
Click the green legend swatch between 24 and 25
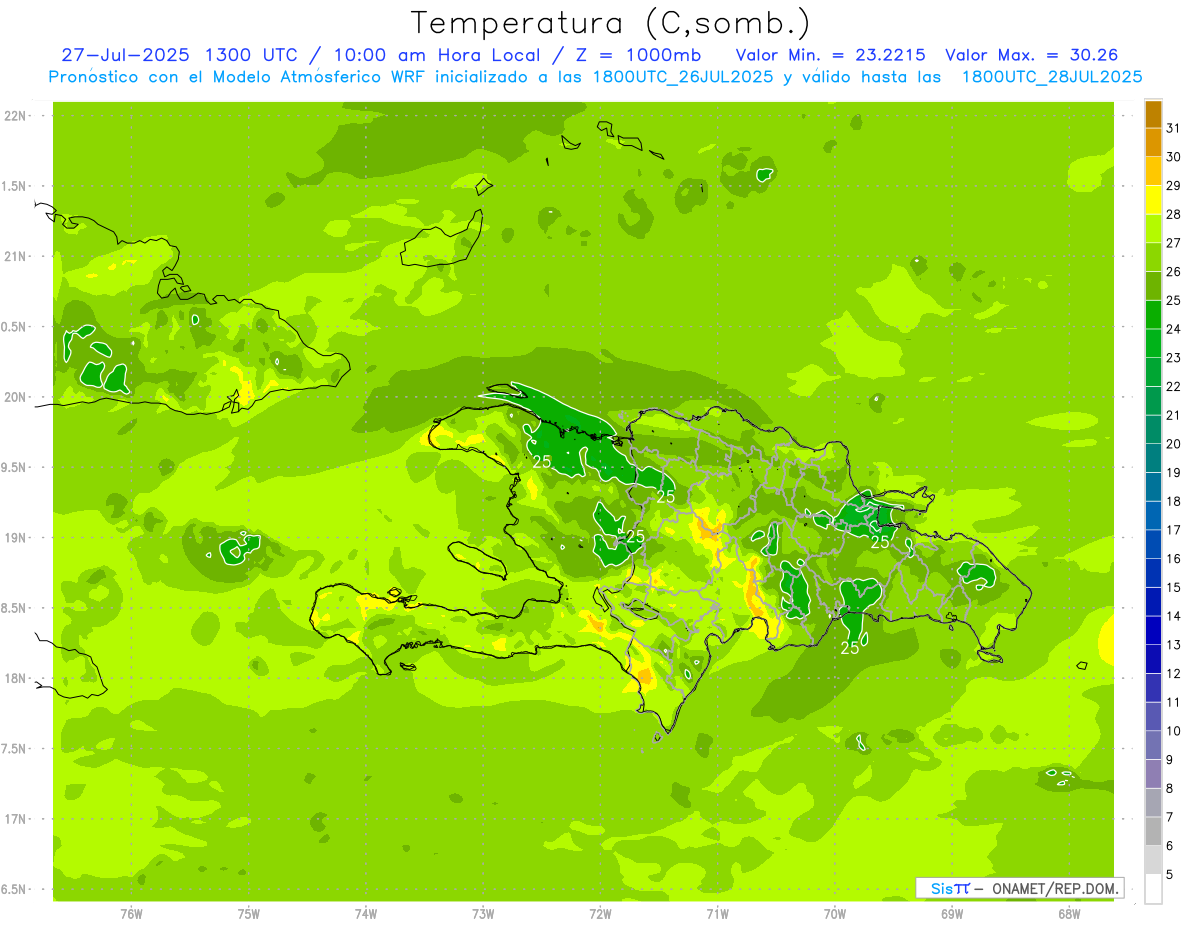[1153, 315]
